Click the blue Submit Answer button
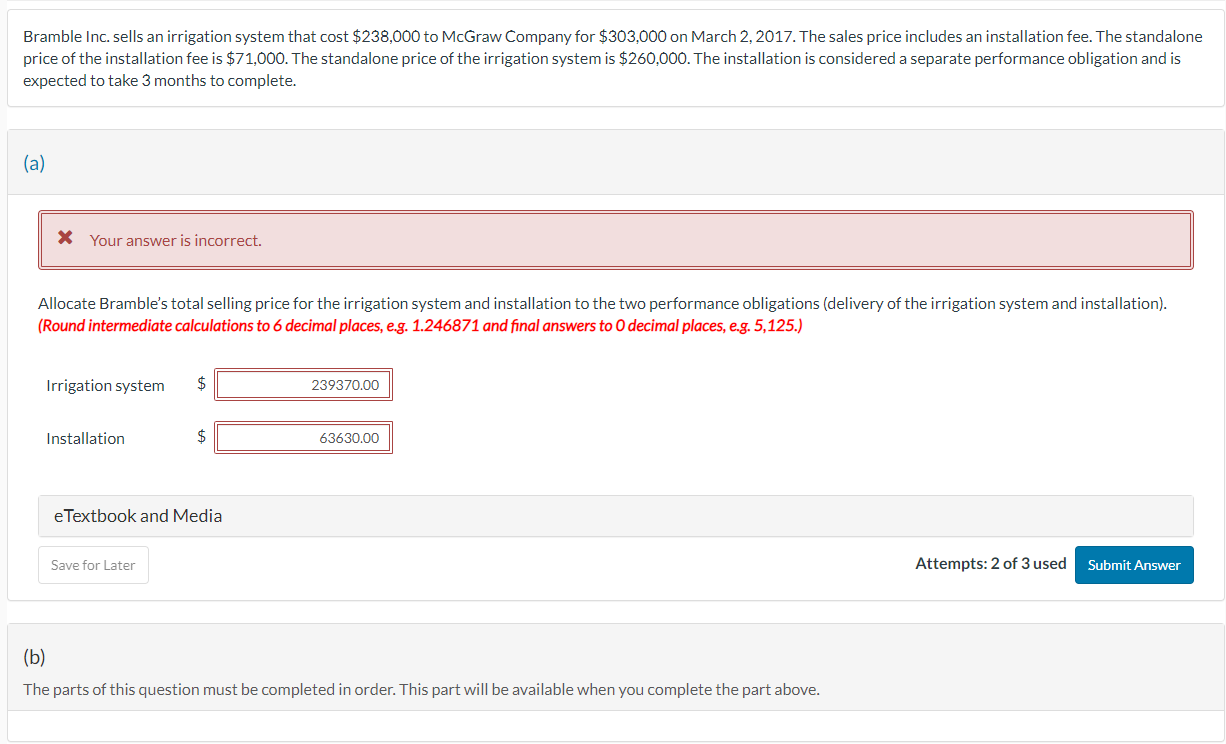This screenshot has height=744, width=1226. coord(1134,565)
